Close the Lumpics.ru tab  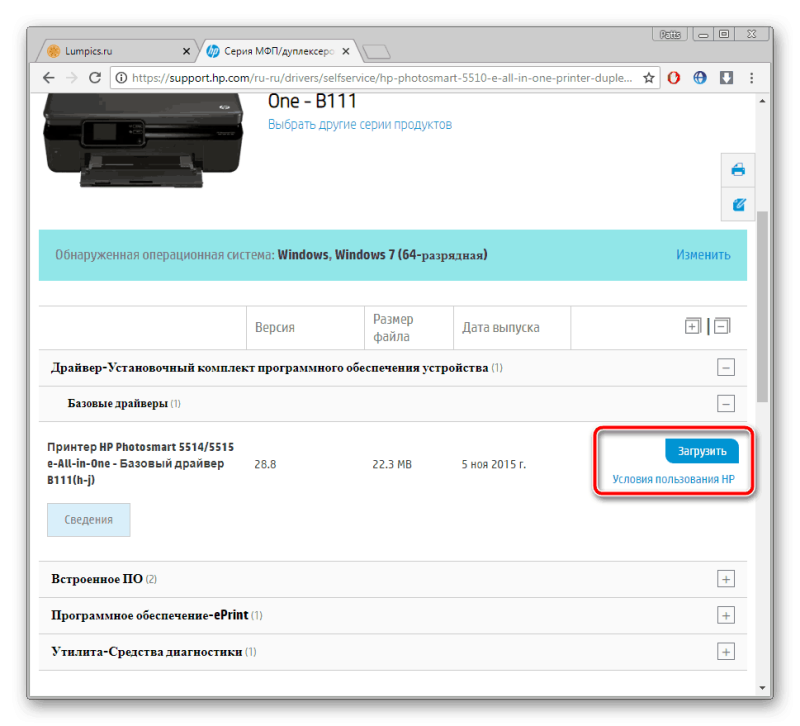click(186, 51)
